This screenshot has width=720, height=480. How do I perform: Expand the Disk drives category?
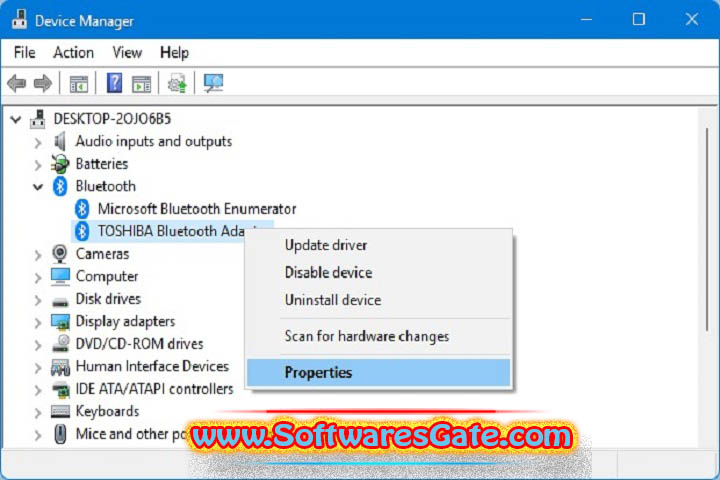click(x=38, y=300)
